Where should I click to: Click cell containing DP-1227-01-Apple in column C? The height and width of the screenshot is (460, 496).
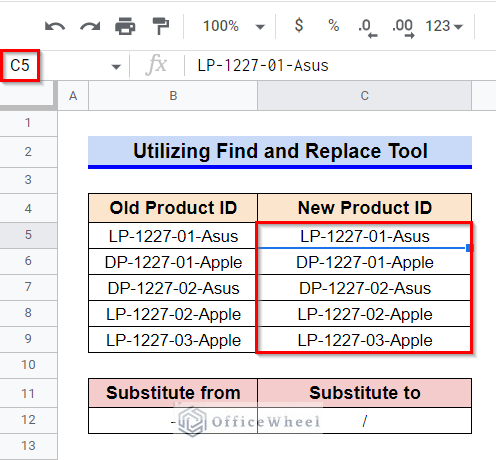coord(364,262)
